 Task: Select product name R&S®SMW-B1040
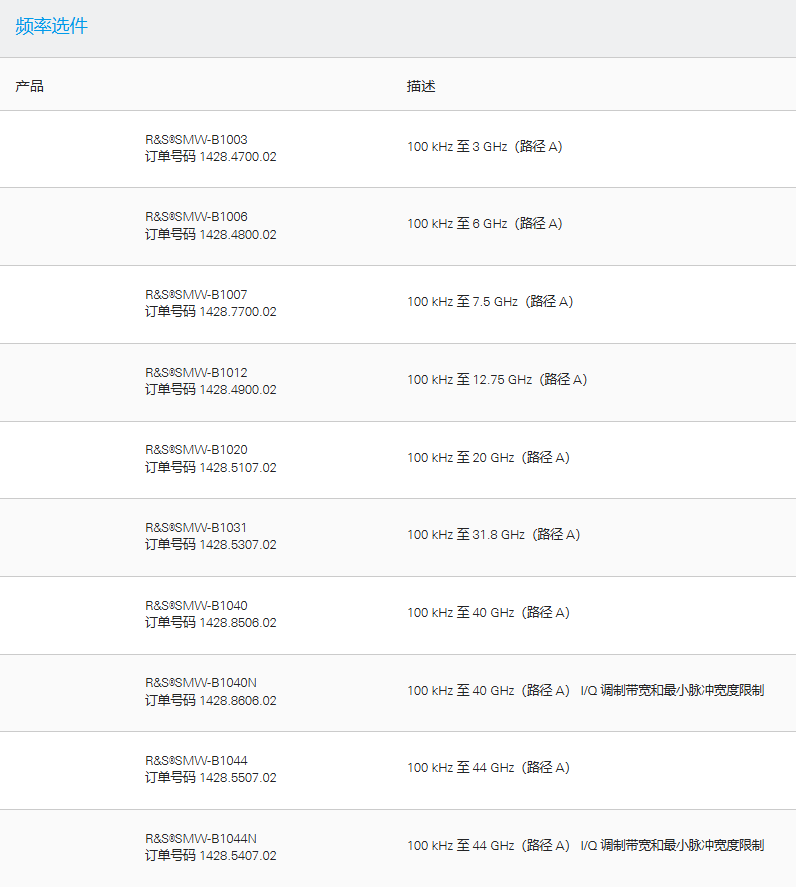coord(196,606)
